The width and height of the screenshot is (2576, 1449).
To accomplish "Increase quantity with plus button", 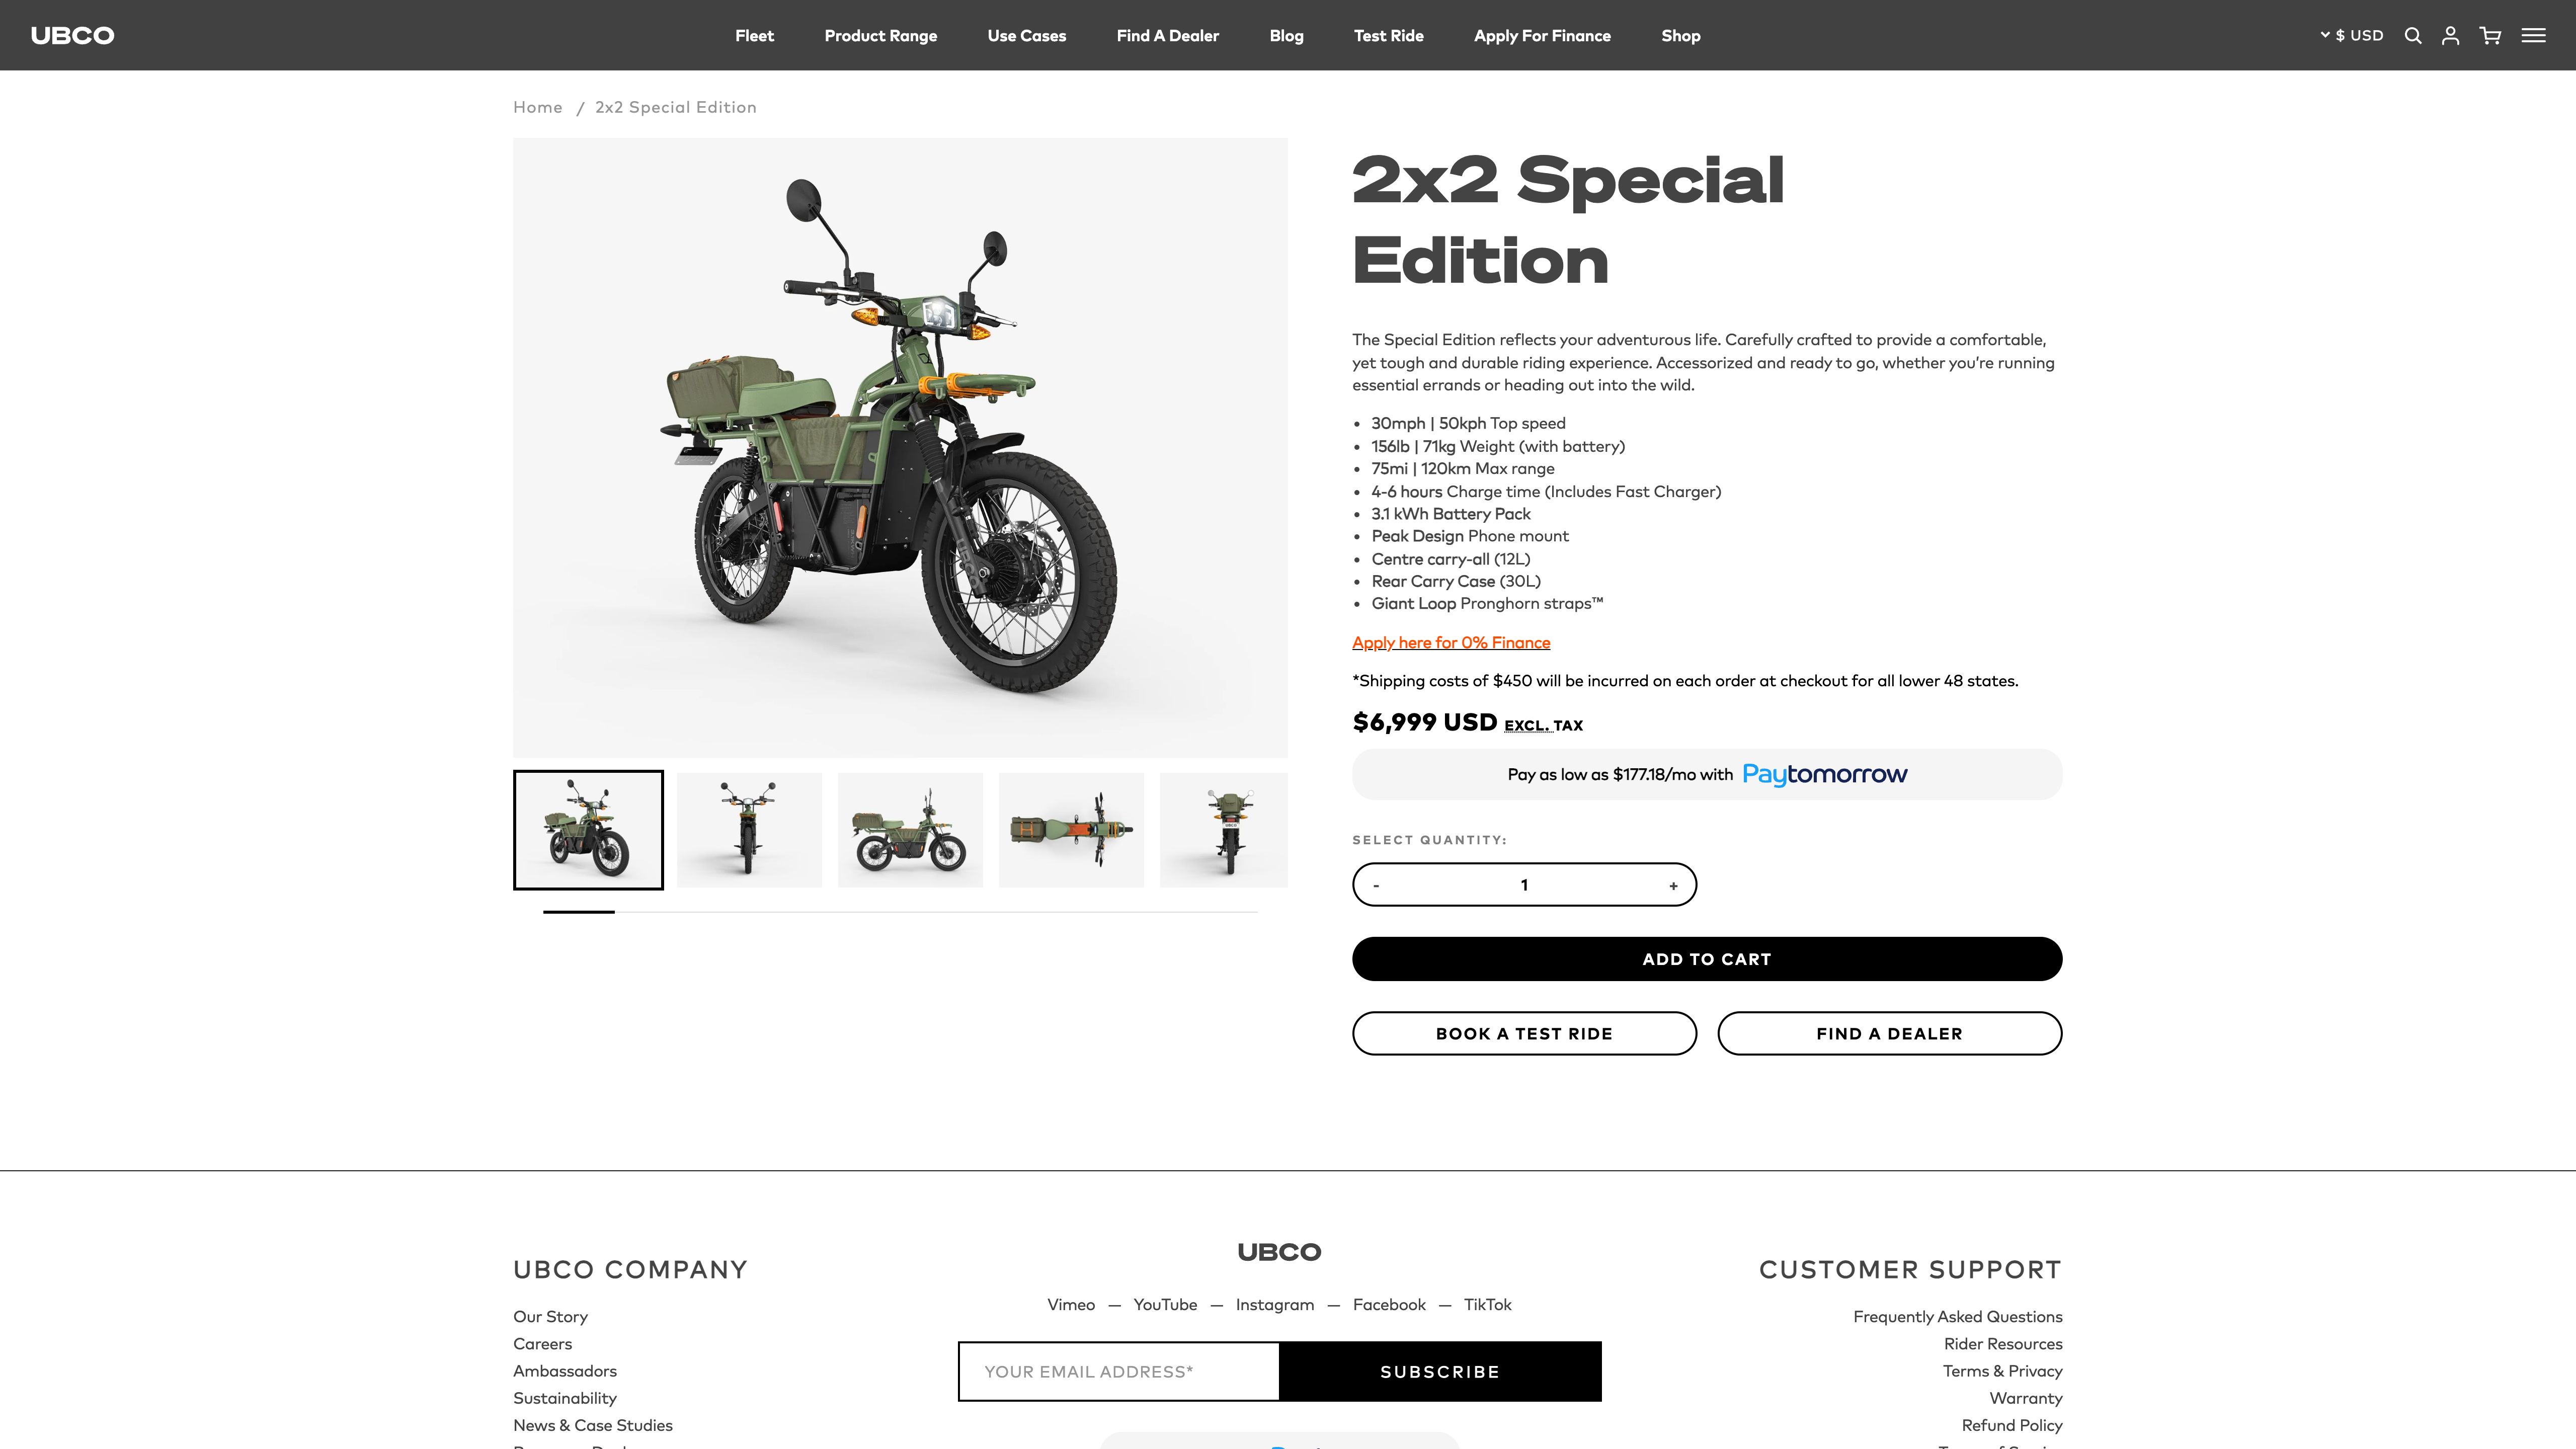I will [1673, 886].
